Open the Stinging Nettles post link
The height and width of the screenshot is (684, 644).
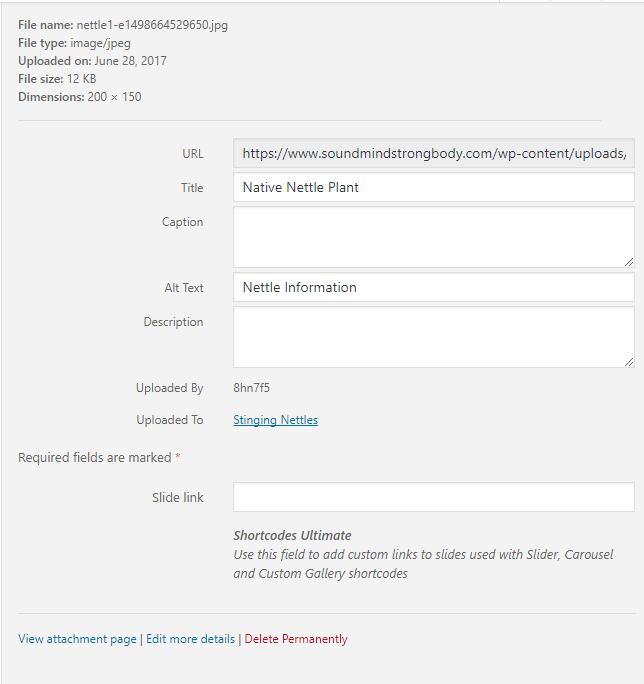click(x=275, y=420)
